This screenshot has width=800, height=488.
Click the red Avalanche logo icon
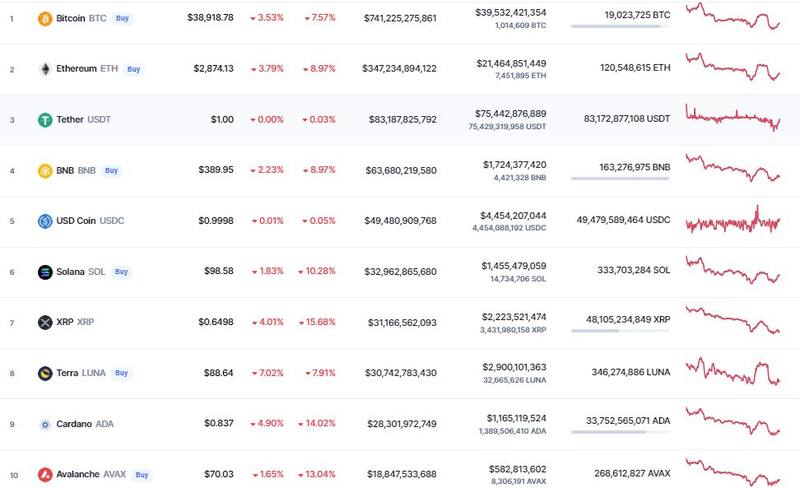[x=44, y=475]
